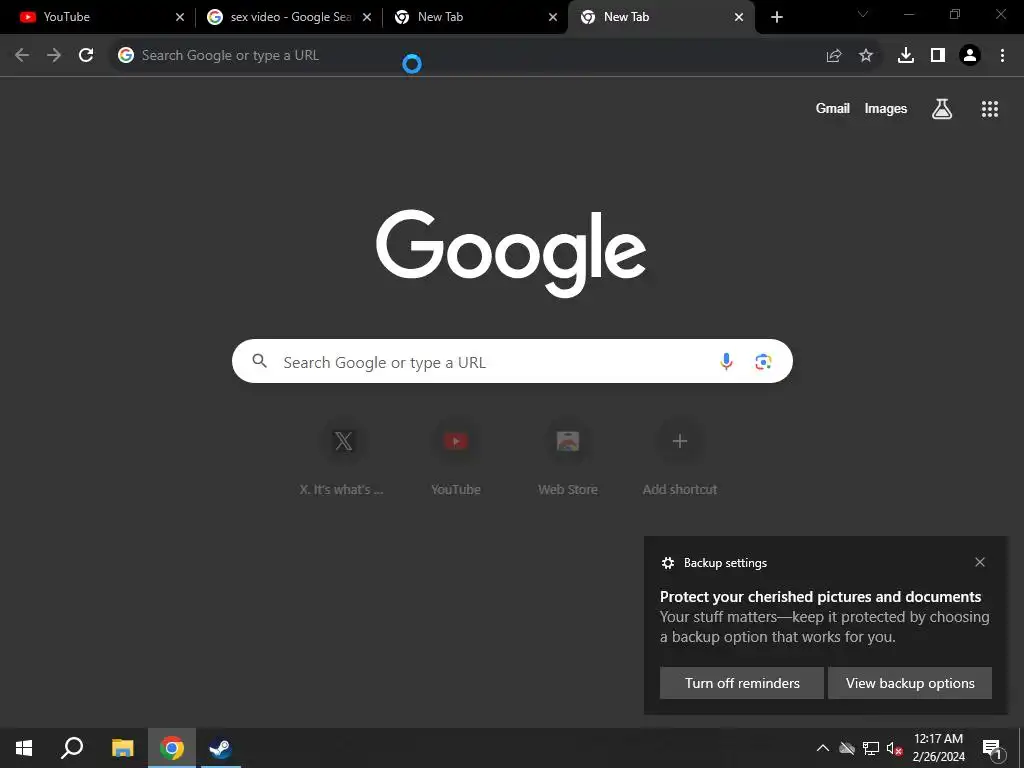This screenshot has width=1024, height=768.
Task: Close the YouTube tab
Action: pyautogui.click(x=180, y=17)
